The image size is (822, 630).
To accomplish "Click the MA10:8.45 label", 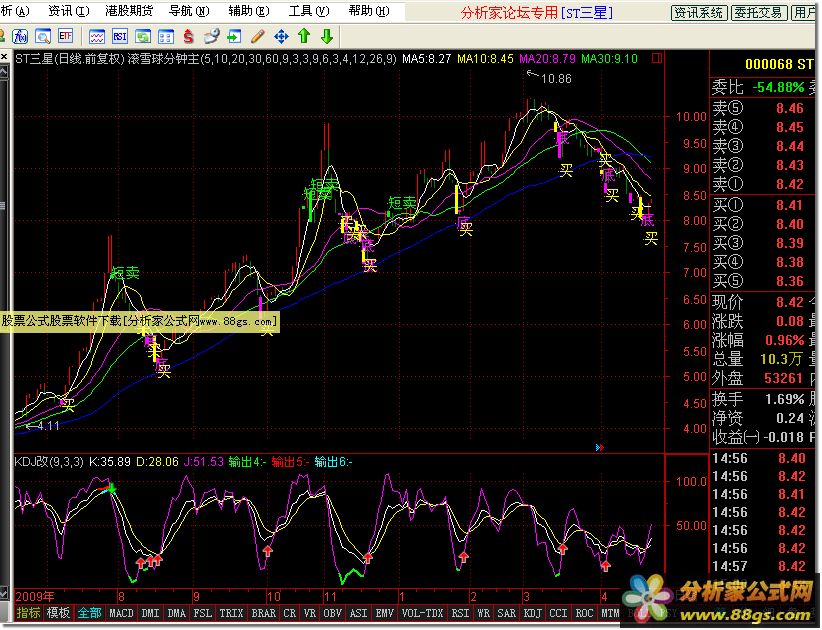I will pos(485,59).
